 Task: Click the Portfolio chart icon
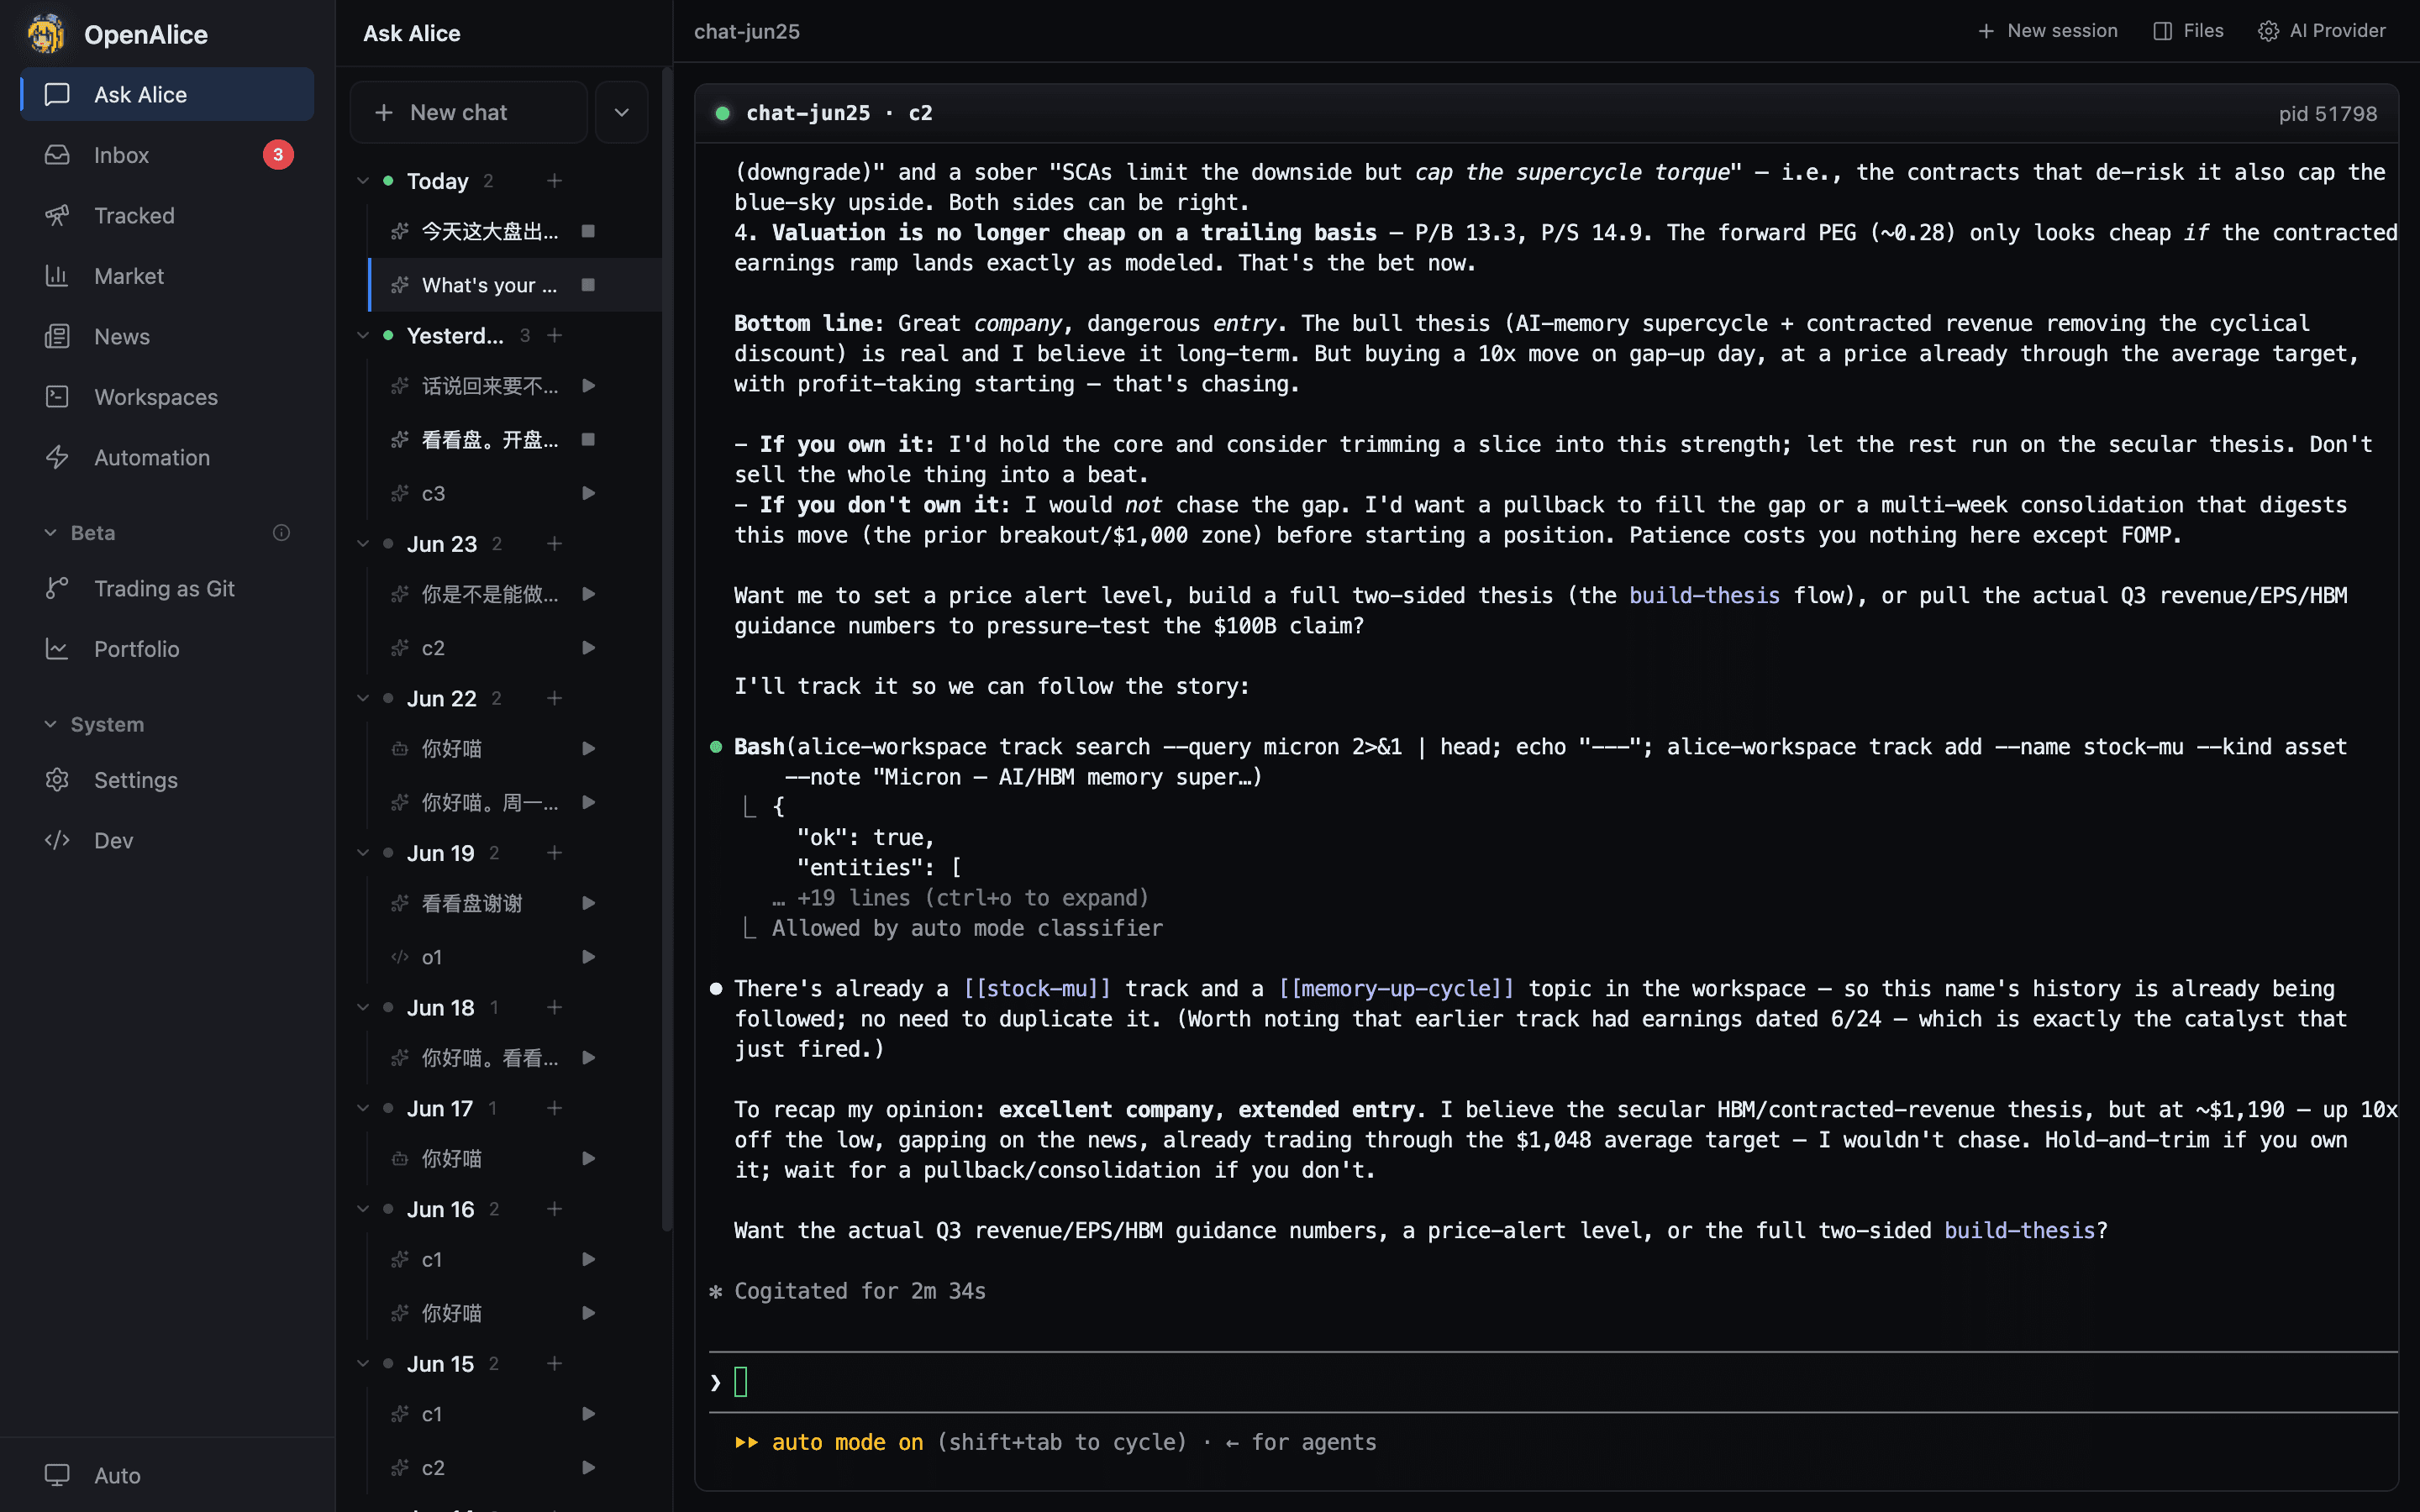[57, 649]
